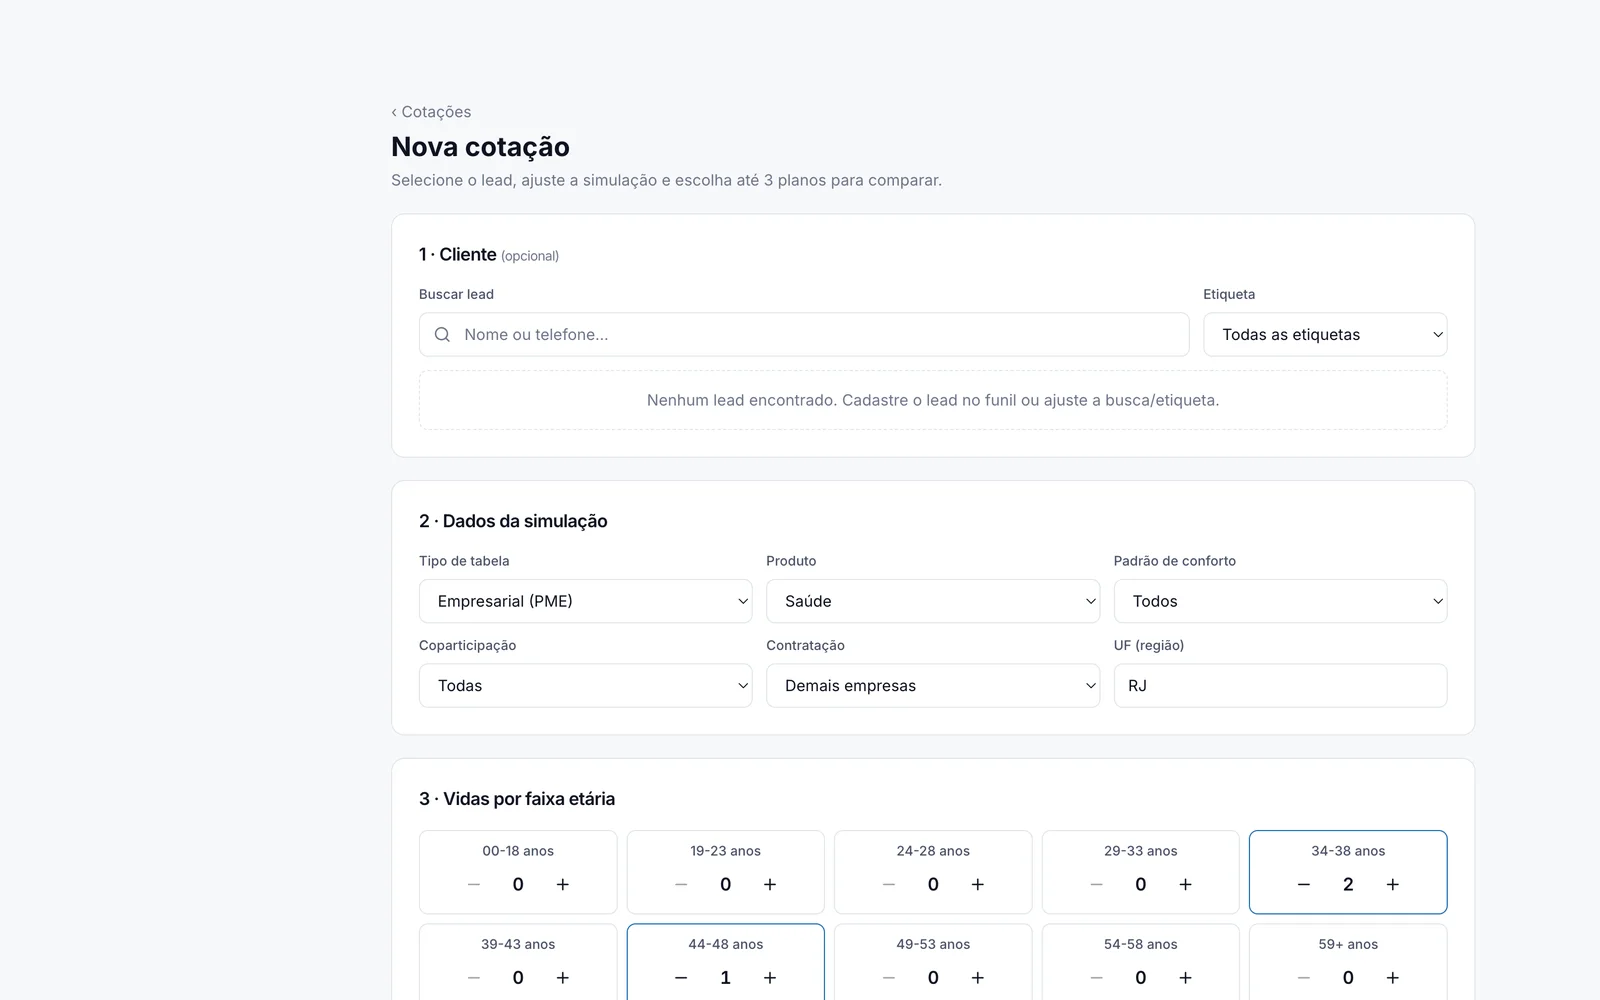Increase 34-38 anos count
The height and width of the screenshot is (1000, 1600).
(1393, 884)
